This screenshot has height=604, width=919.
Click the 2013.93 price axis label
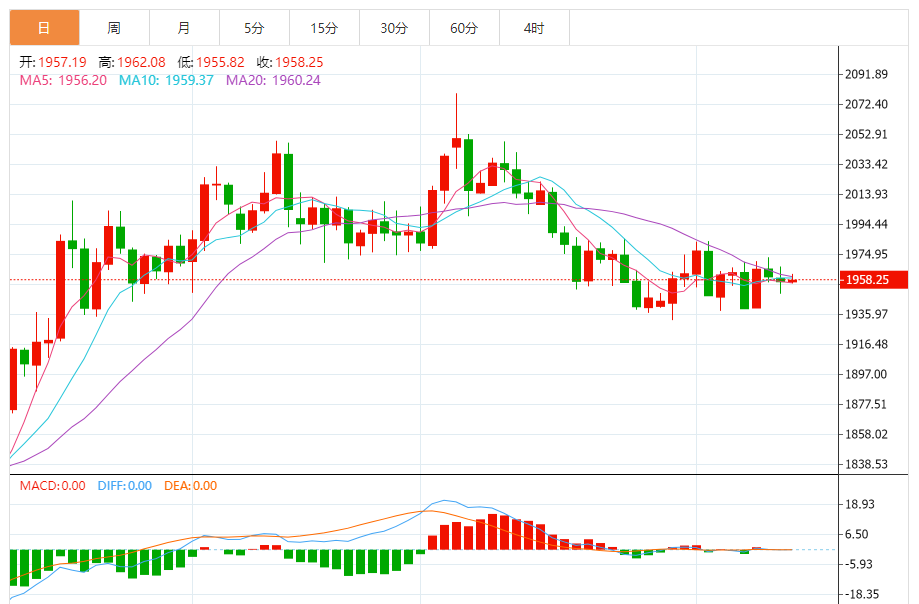[x=866, y=194]
